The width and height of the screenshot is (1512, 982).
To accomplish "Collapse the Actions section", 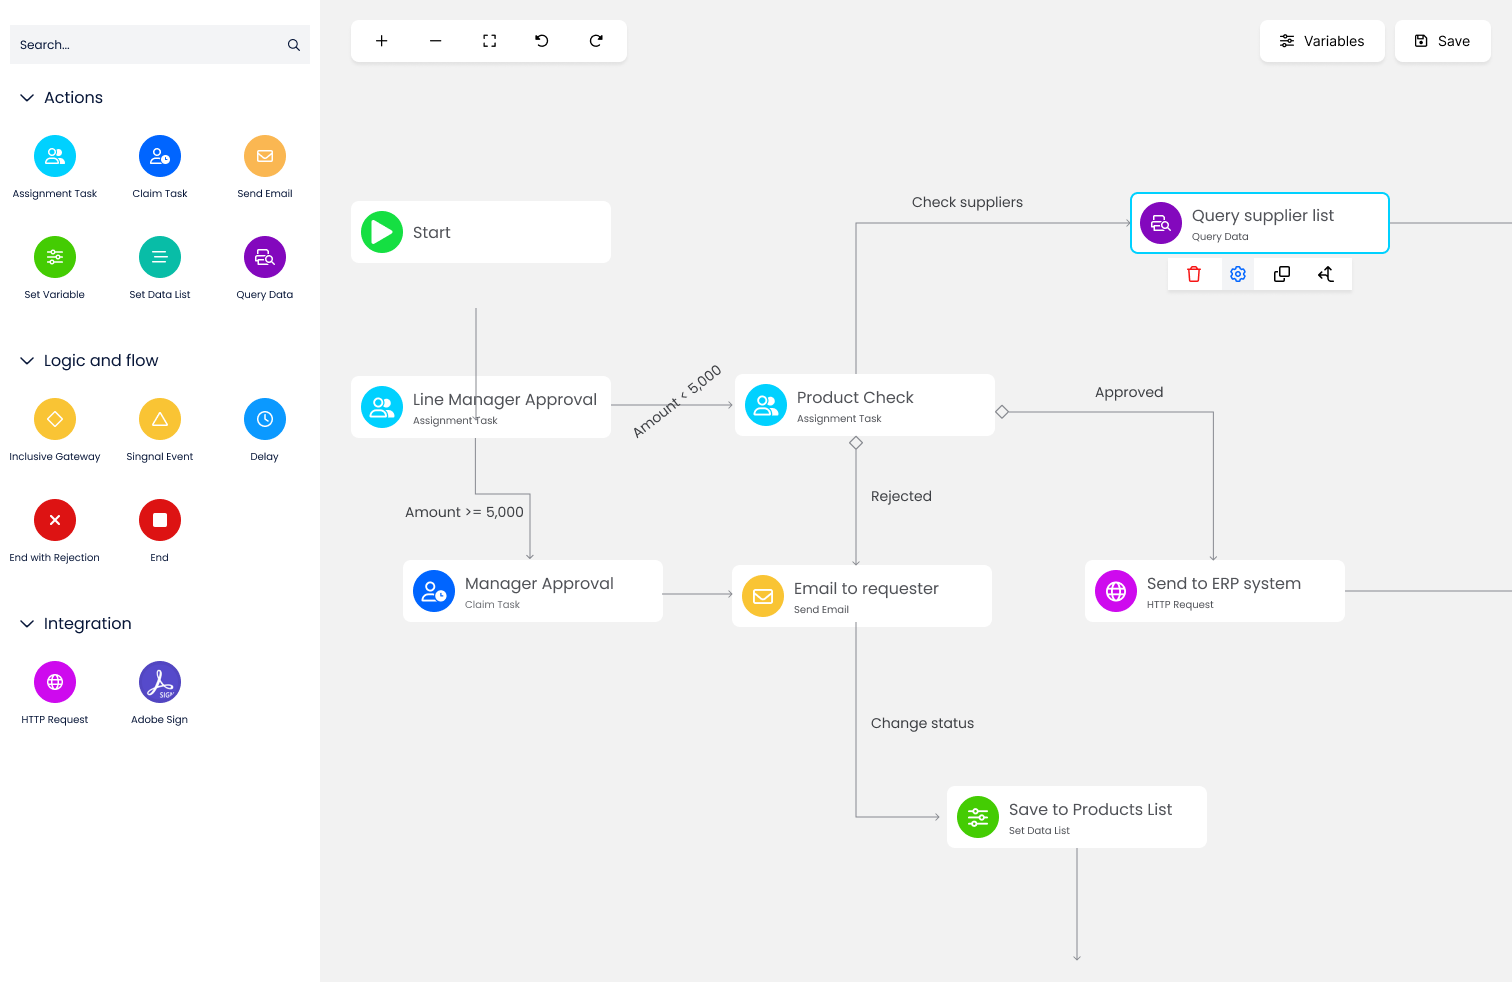I will (27, 98).
